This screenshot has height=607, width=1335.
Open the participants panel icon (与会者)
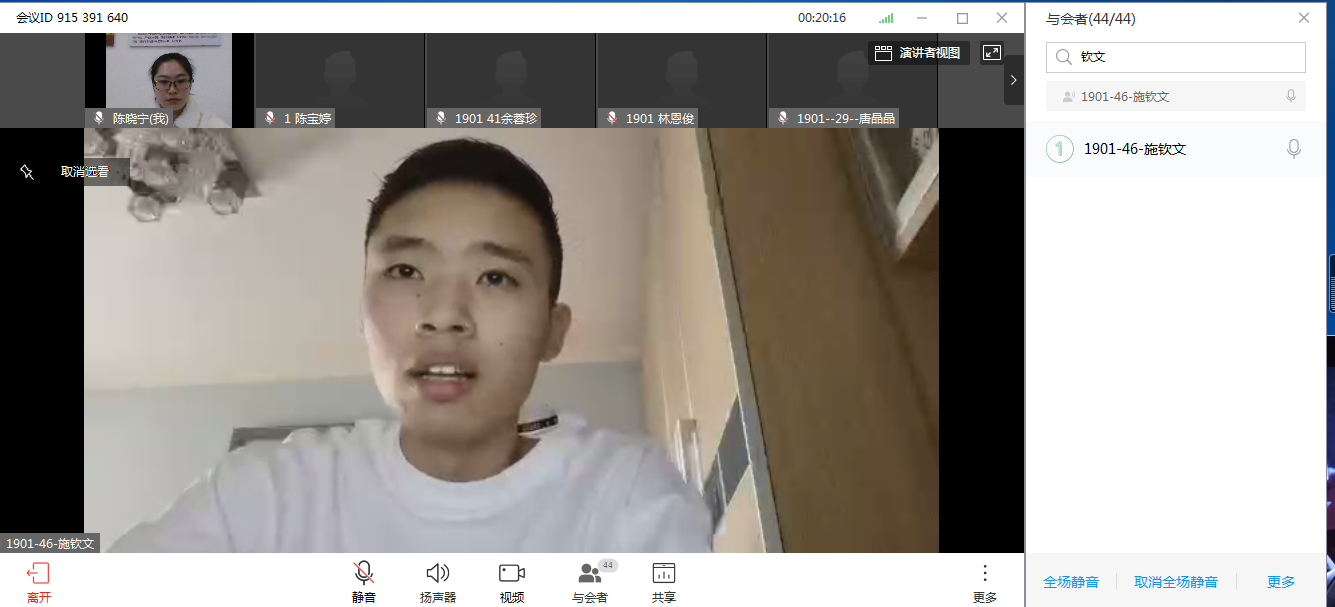tap(590, 574)
